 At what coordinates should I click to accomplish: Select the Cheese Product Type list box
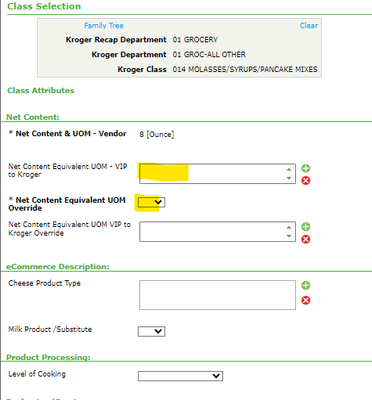[217, 295]
